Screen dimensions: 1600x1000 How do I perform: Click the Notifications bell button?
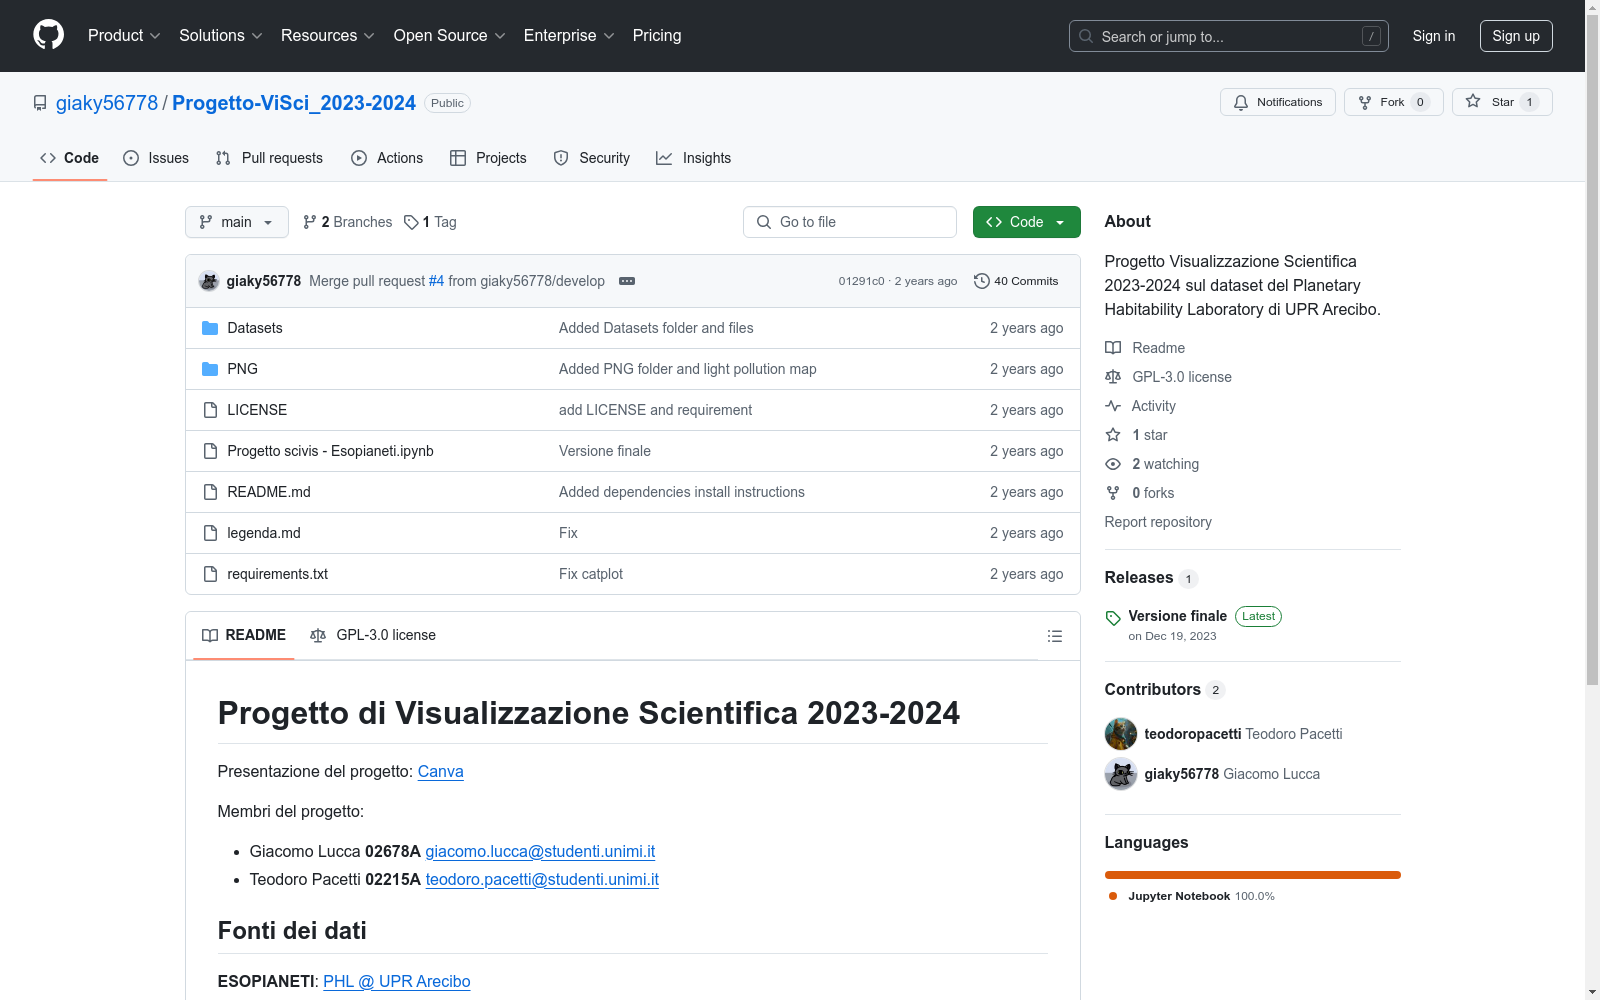click(x=1277, y=102)
